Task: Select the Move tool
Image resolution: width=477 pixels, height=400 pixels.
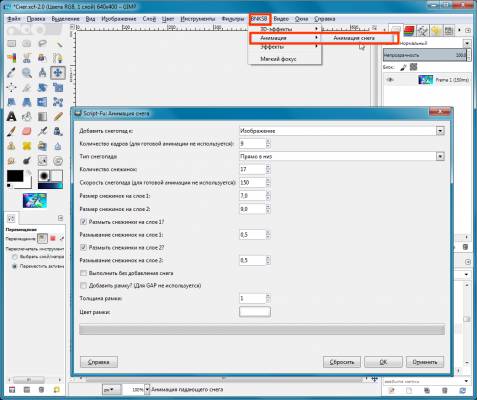Action: 58,73
